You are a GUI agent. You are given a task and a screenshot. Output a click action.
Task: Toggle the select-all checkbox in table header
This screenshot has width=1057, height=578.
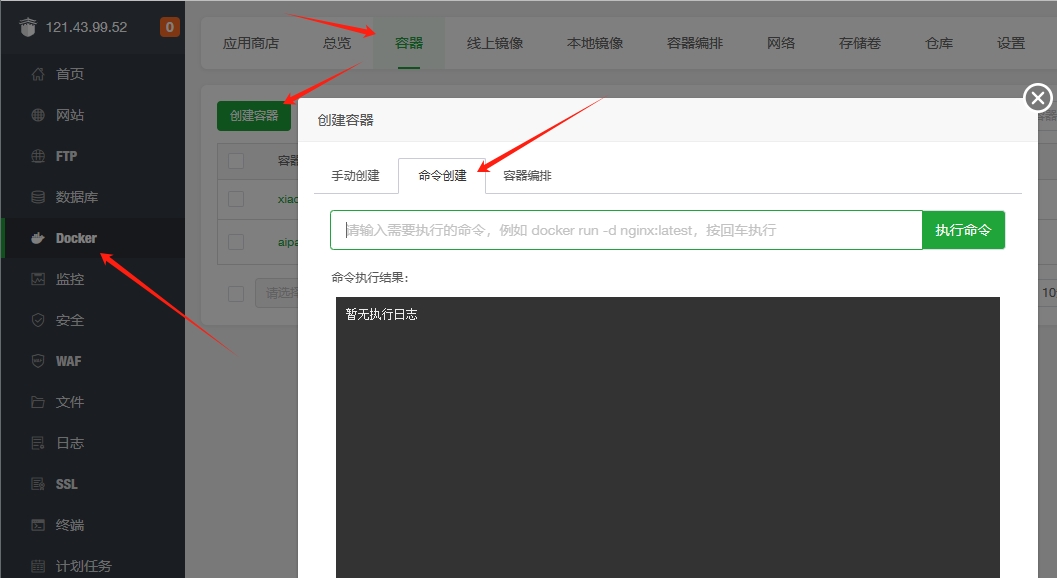pyautogui.click(x=236, y=161)
